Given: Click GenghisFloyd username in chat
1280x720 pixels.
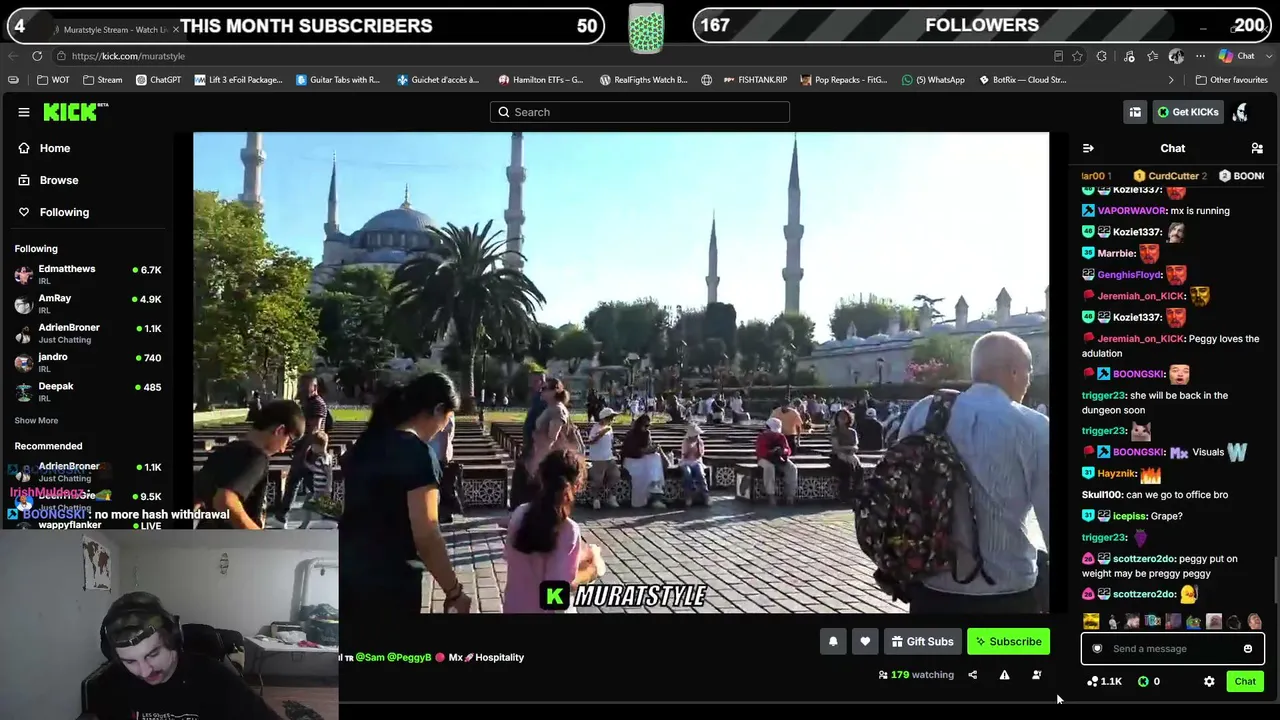Looking at the screenshot, I should point(1129,275).
